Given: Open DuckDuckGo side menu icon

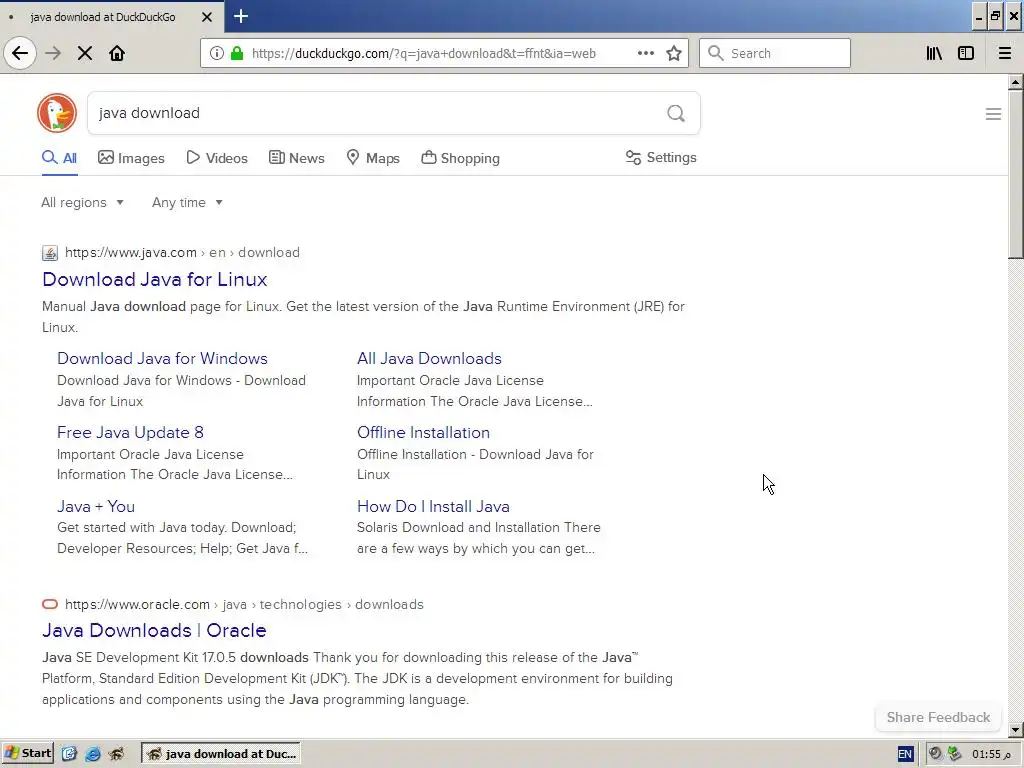Looking at the screenshot, I should pyautogui.click(x=993, y=114).
